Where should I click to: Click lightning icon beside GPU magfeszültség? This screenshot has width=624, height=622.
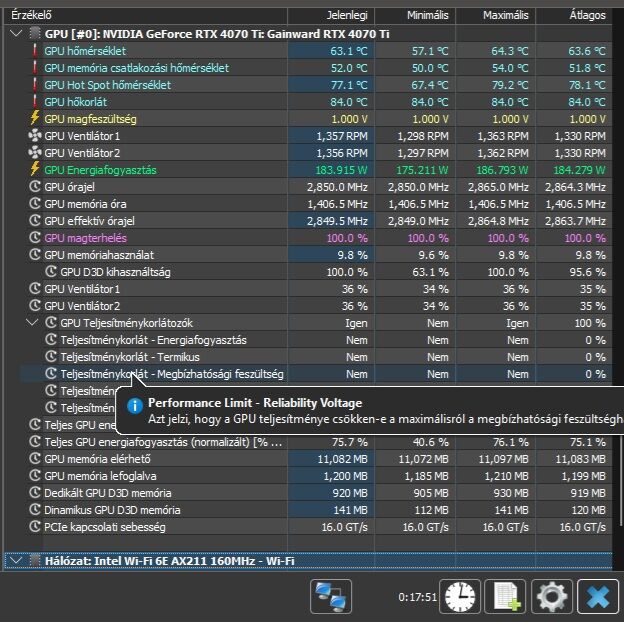coord(35,119)
